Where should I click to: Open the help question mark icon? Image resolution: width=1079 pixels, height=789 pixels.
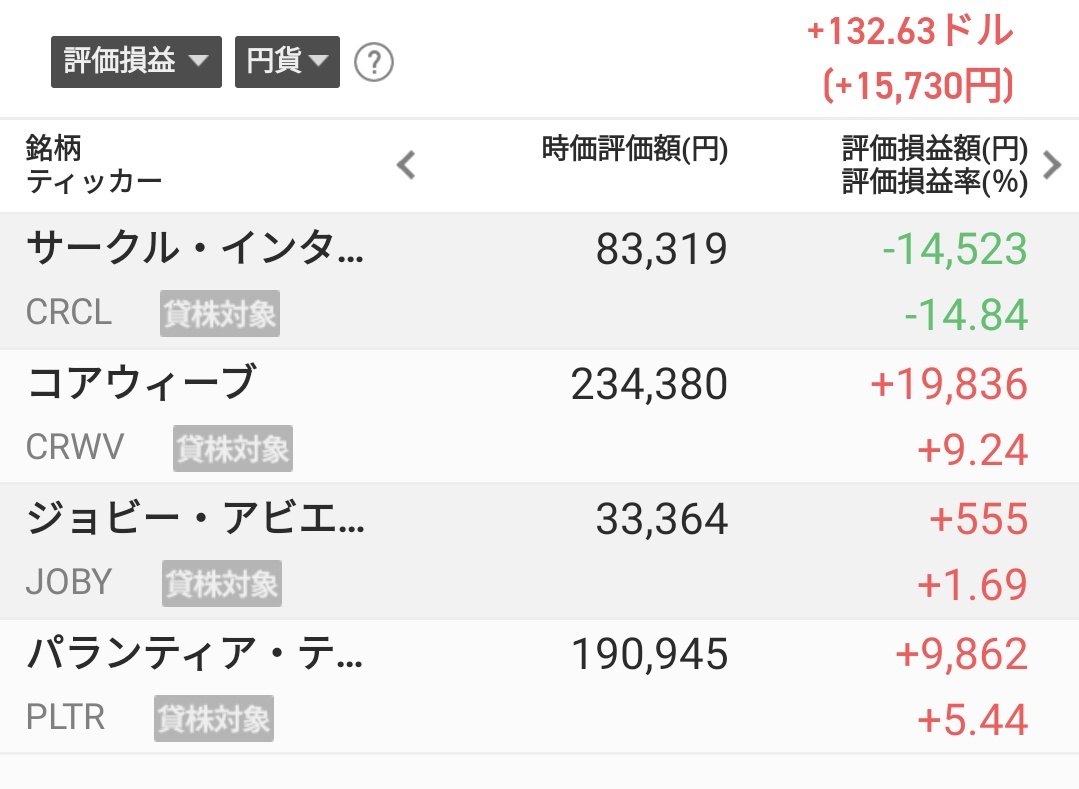374,63
